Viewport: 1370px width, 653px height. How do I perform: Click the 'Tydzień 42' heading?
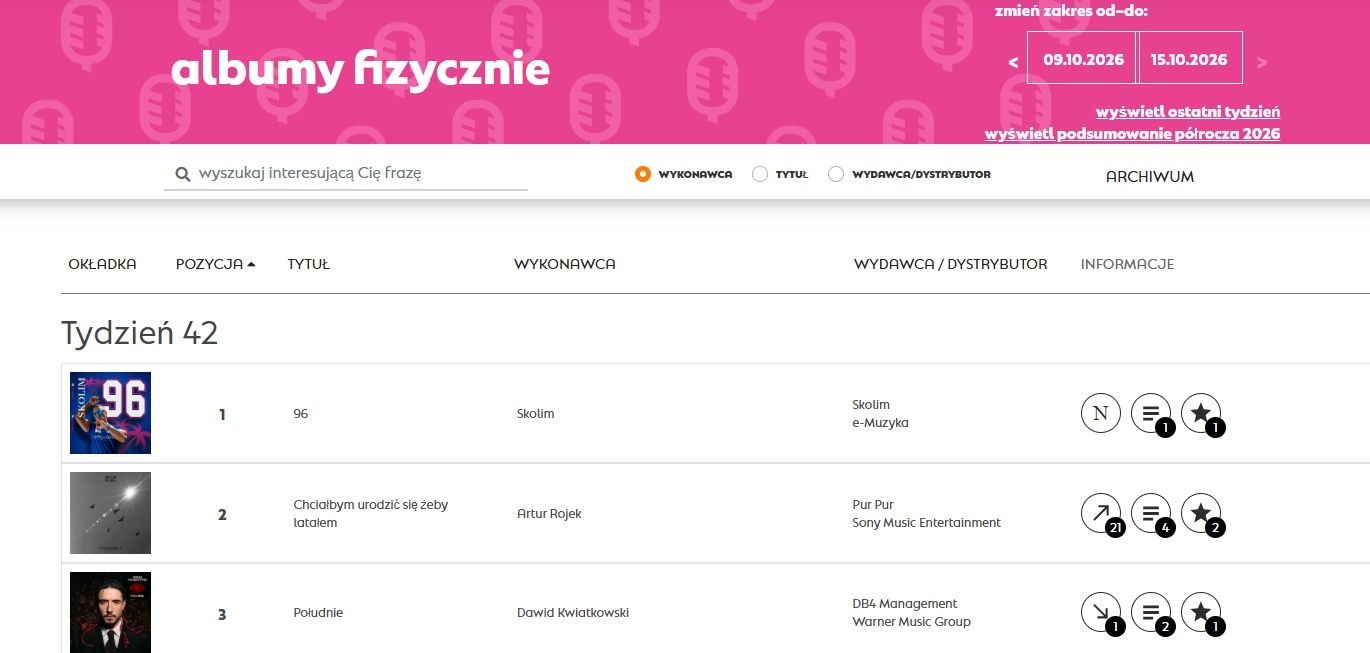tap(140, 333)
